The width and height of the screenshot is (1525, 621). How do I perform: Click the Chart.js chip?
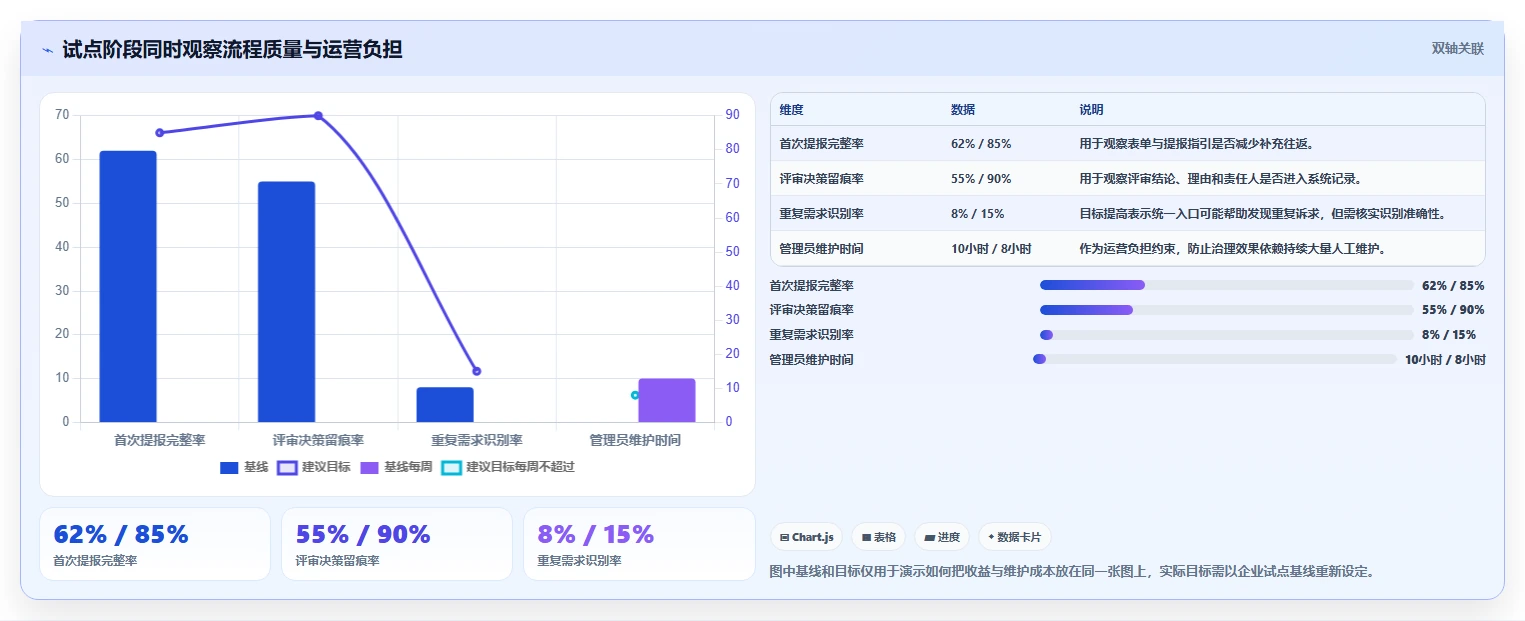[806, 537]
